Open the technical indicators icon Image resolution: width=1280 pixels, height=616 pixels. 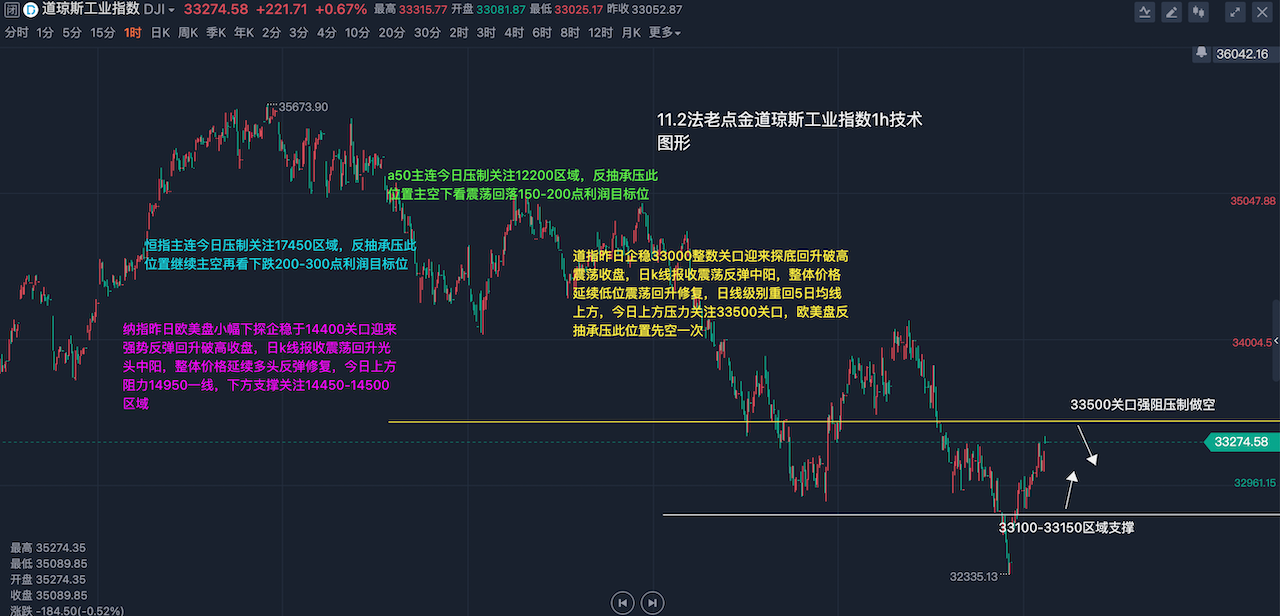(x=1145, y=12)
